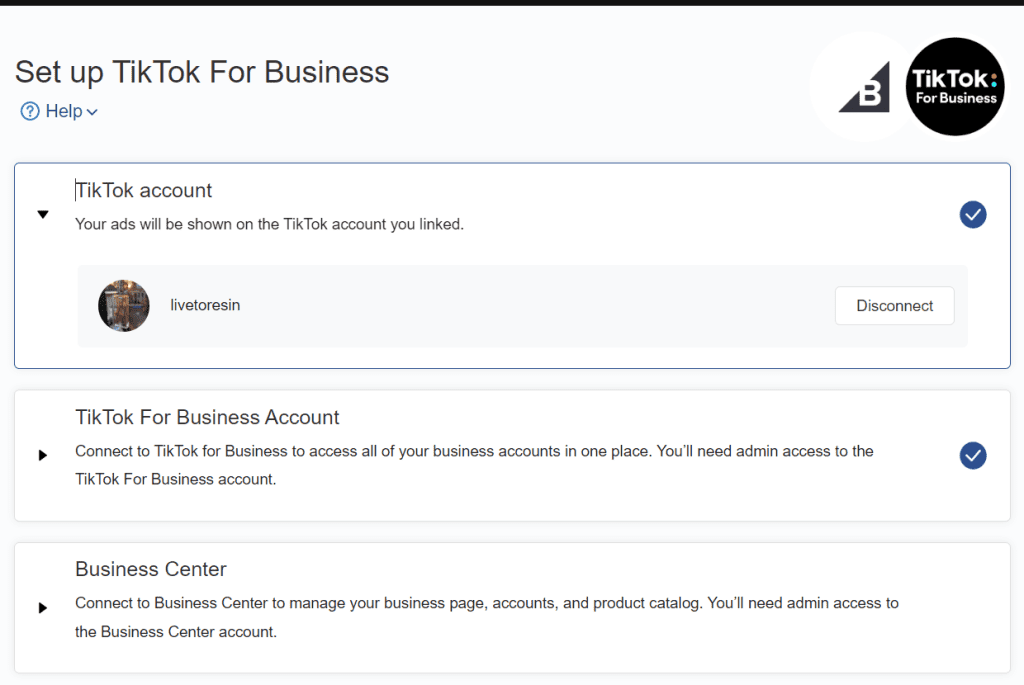Click the Set up TikTok For Business title
The image size is (1024, 685).
click(x=202, y=72)
